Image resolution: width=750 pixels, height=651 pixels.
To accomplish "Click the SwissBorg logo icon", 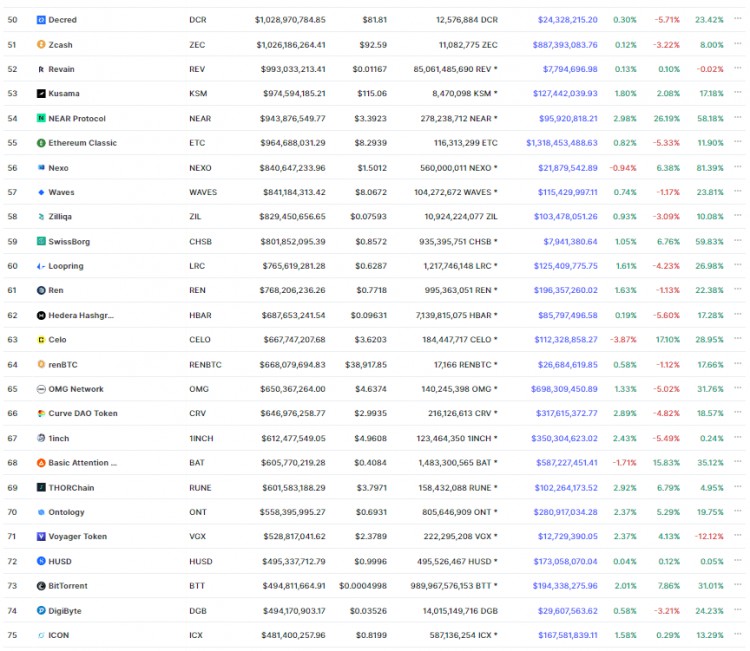I will click(41, 241).
